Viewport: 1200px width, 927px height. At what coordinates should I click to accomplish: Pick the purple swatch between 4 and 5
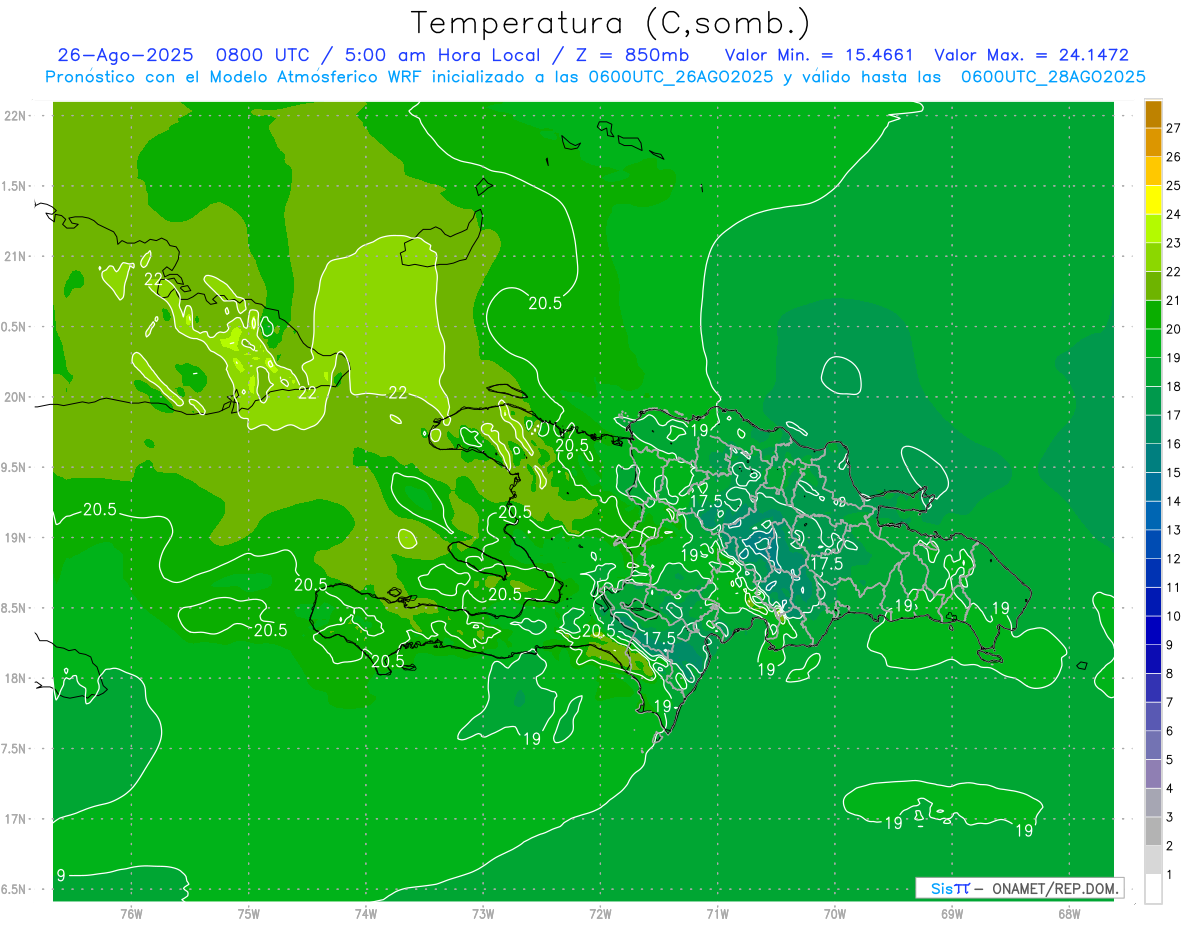1153,774
